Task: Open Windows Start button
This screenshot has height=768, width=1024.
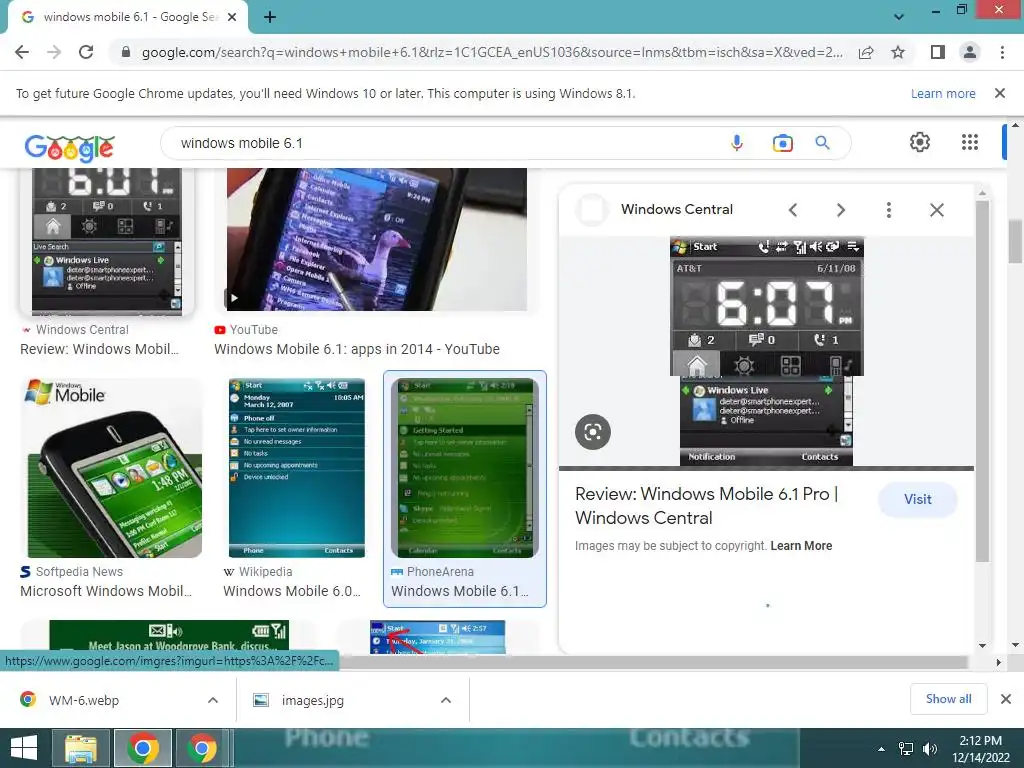Action: (24, 748)
